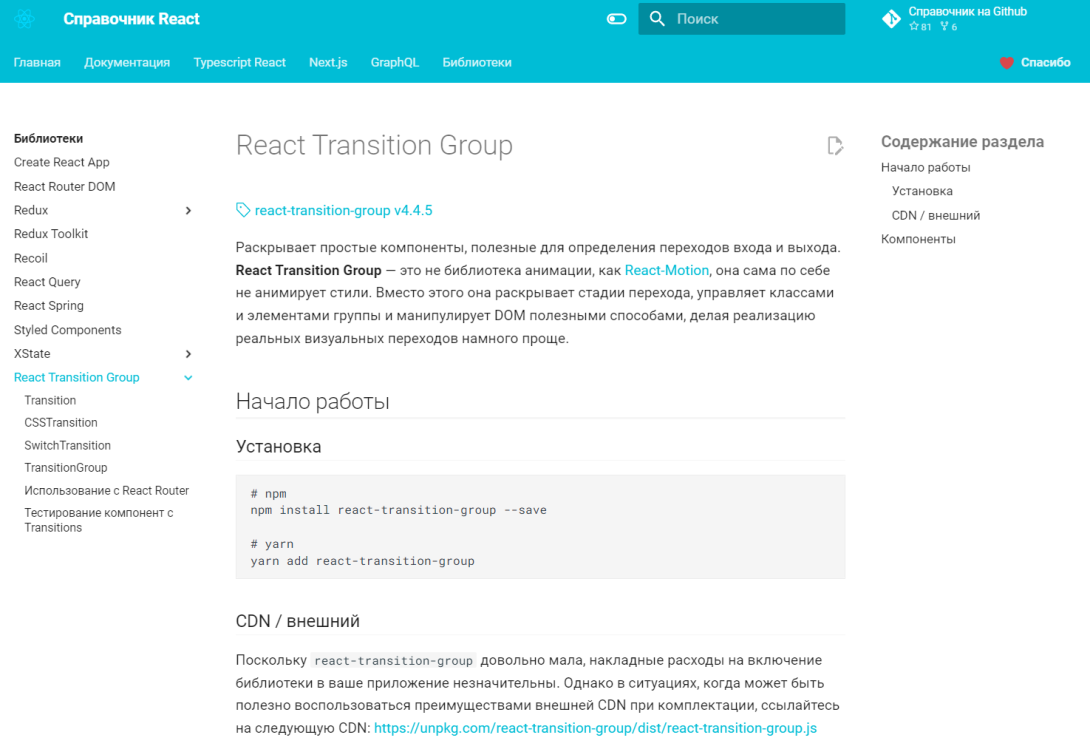Image resolution: width=1090 pixels, height=752 pixels.
Task: Open React Spring in sidebar
Action: [49, 306]
